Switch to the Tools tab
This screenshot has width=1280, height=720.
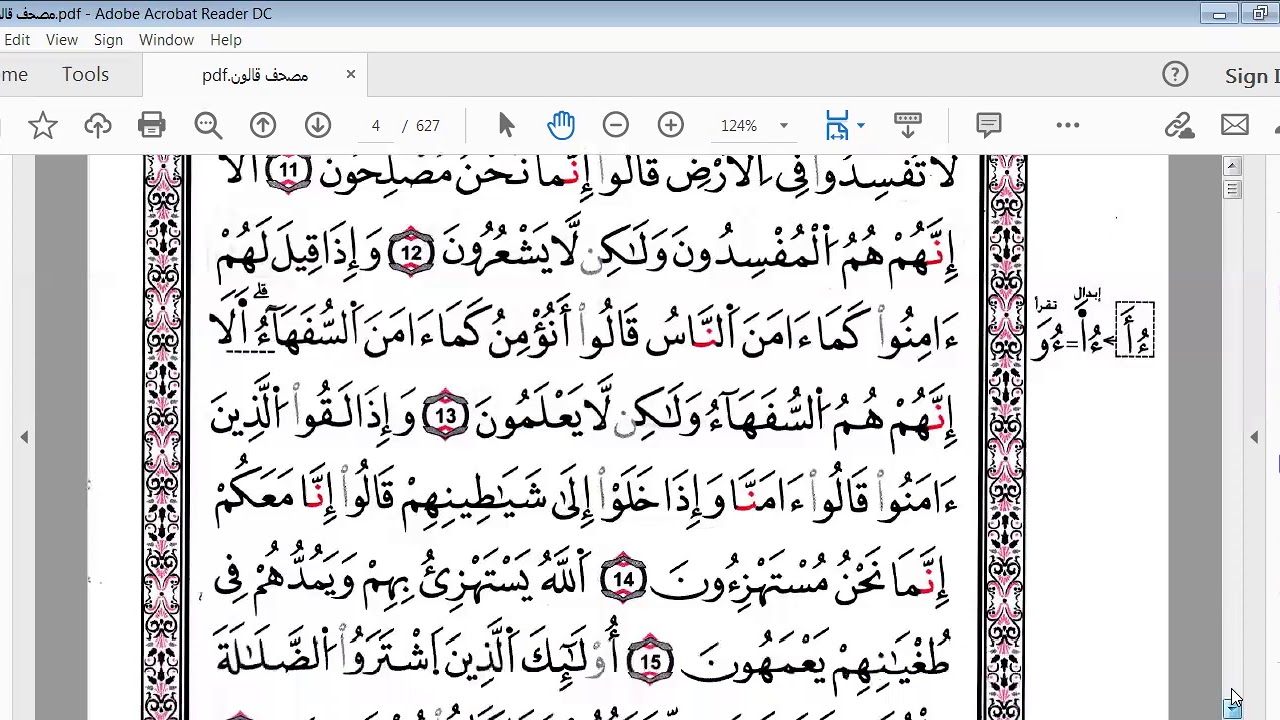click(85, 75)
